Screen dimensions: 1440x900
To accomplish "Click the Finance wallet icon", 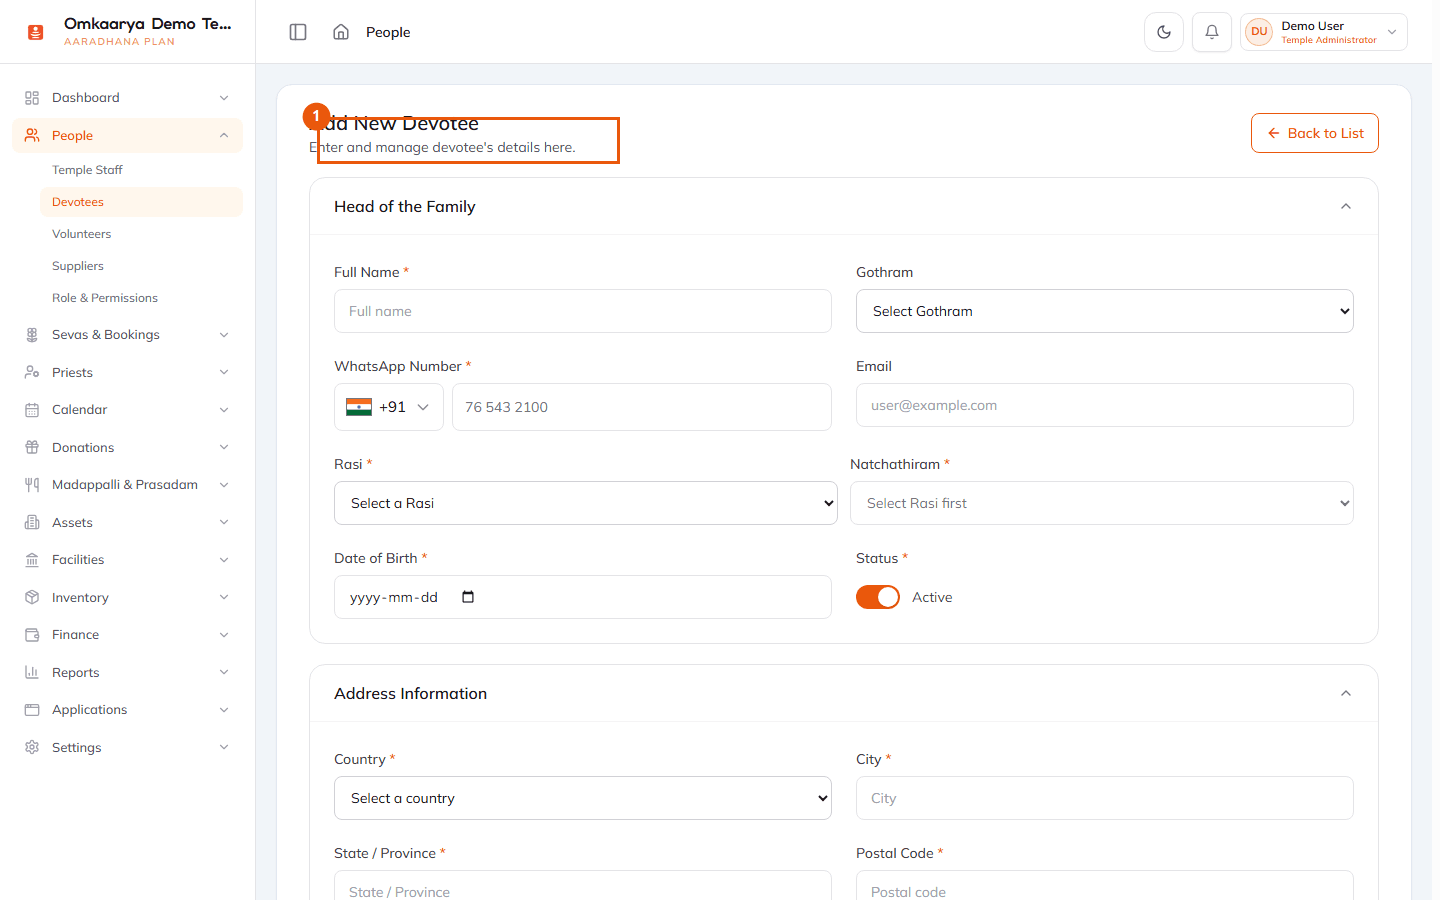I will 32,635.
